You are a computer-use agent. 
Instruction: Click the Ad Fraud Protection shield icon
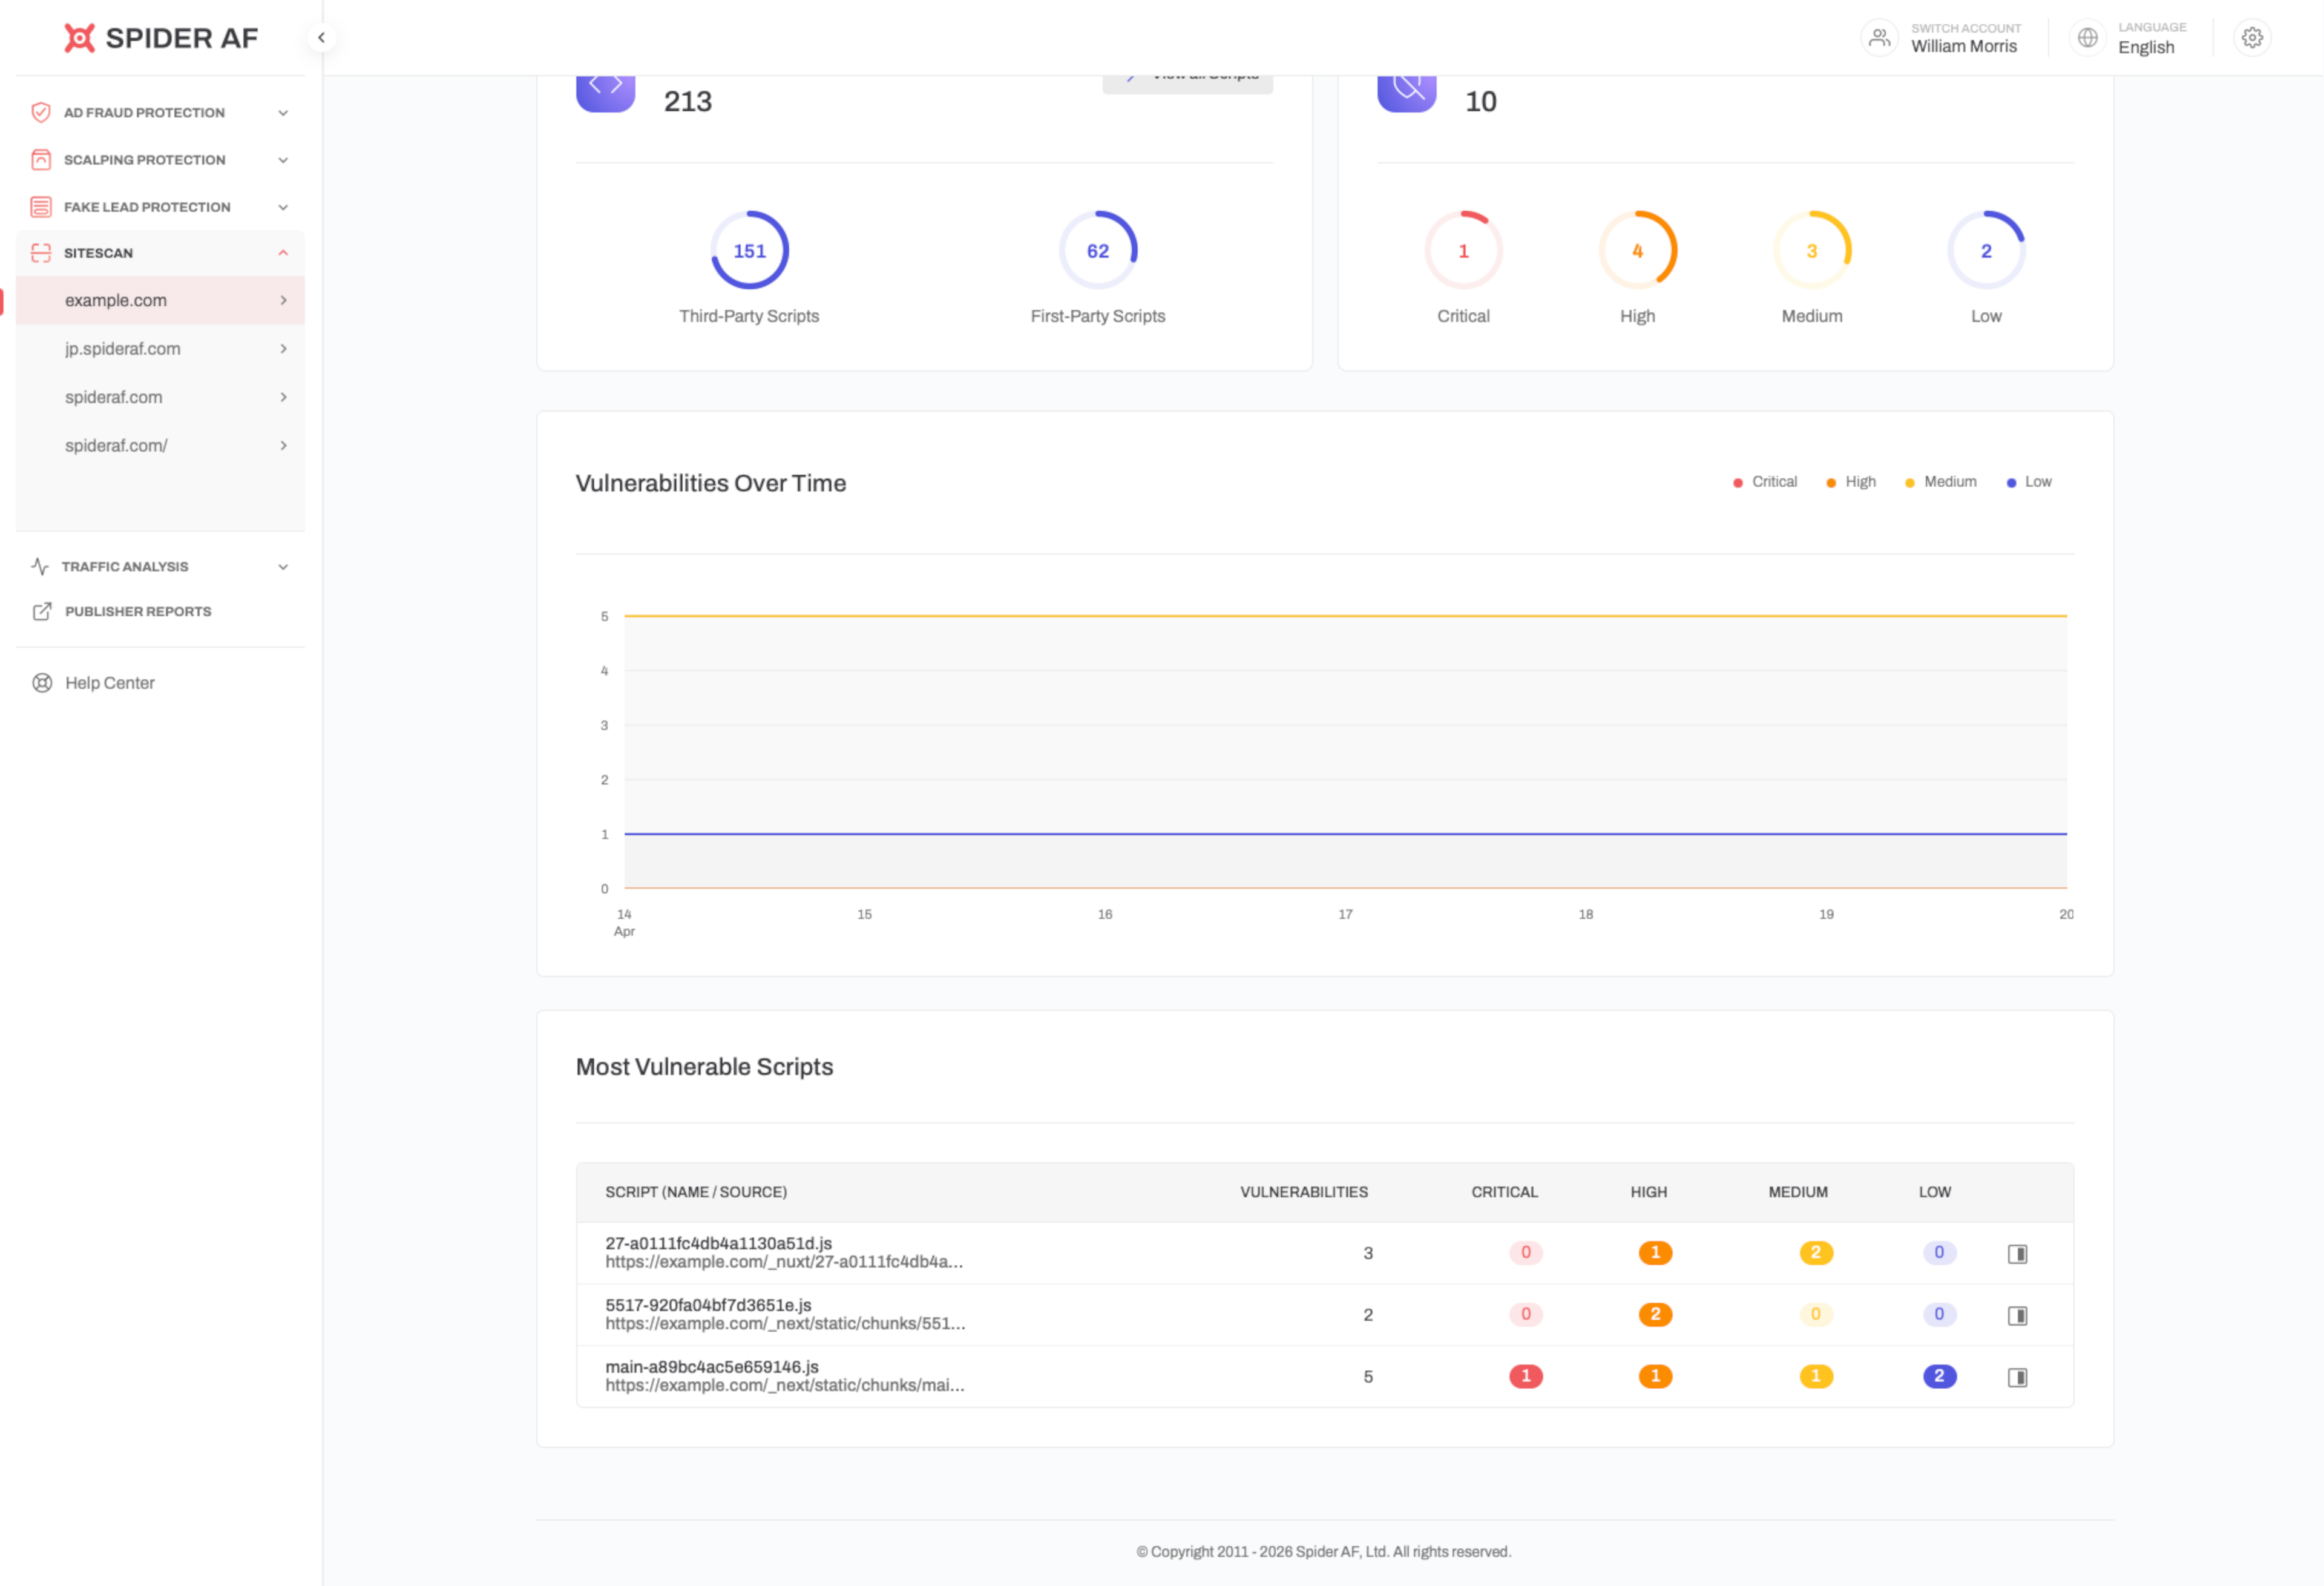[x=41, y=112]
